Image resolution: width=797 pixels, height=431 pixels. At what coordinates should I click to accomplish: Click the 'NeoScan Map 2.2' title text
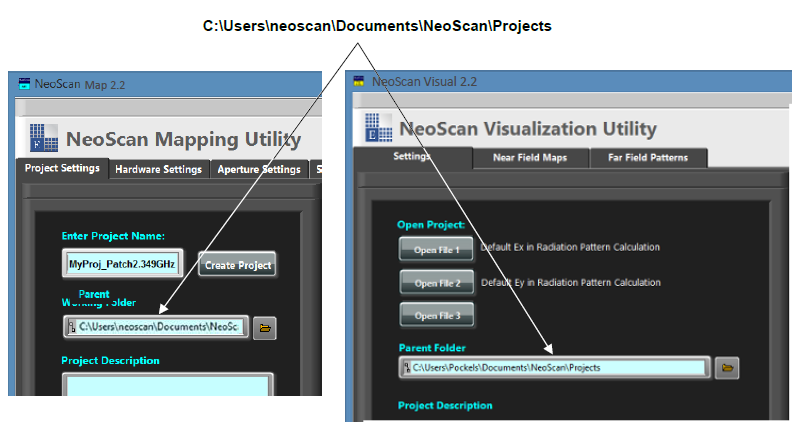click(80, 84)
